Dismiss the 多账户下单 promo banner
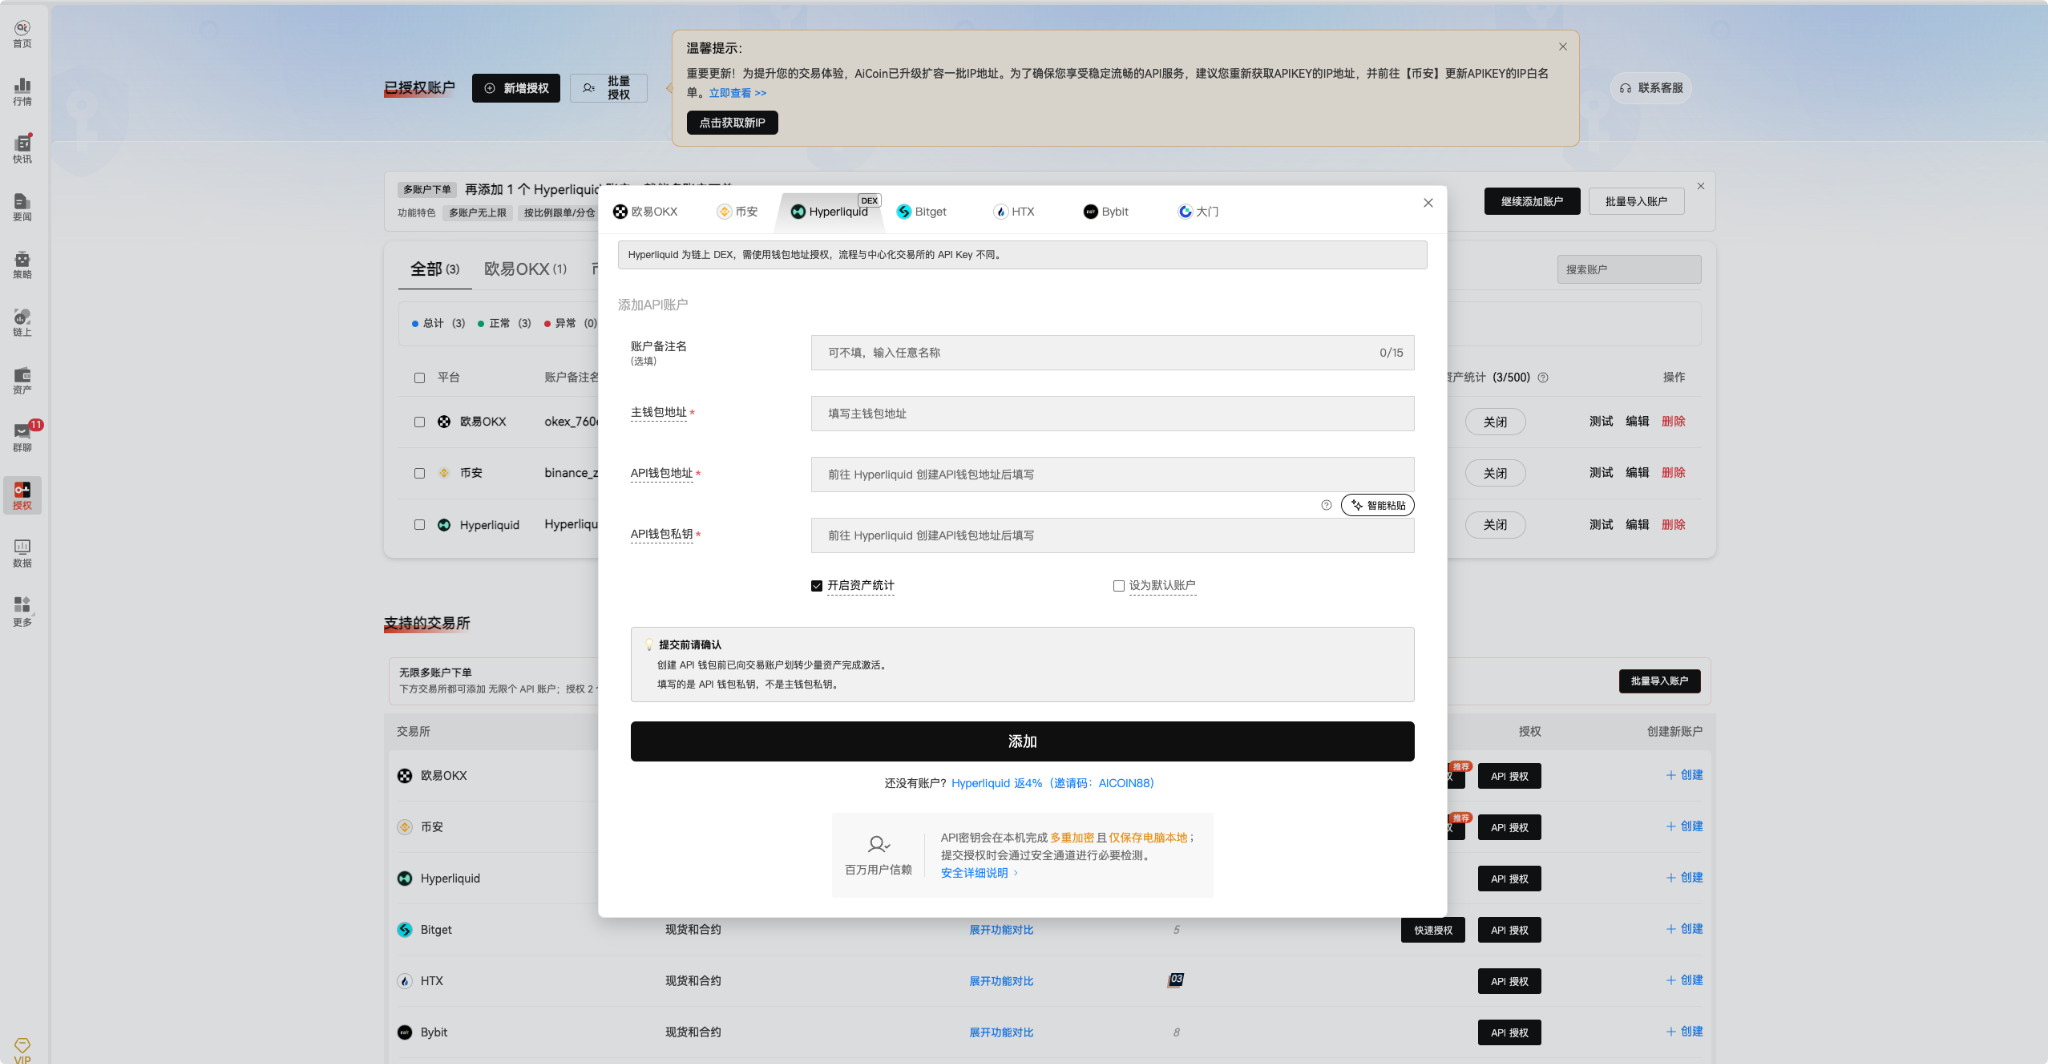Viewport: 2048px width, 1064px height. (1700, 186)
